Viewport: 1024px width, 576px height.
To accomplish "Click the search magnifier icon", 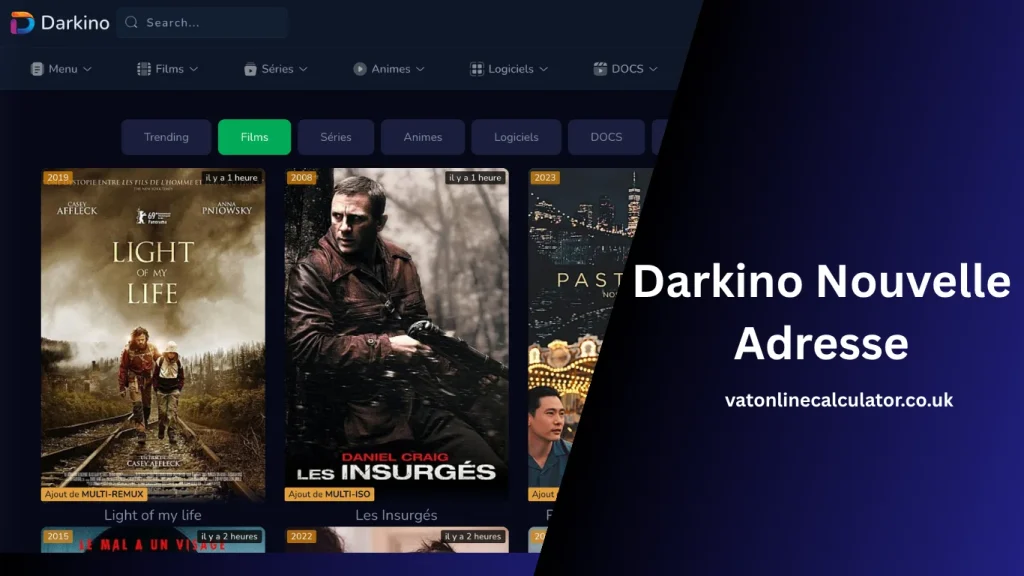I will [x=131, y=22].
